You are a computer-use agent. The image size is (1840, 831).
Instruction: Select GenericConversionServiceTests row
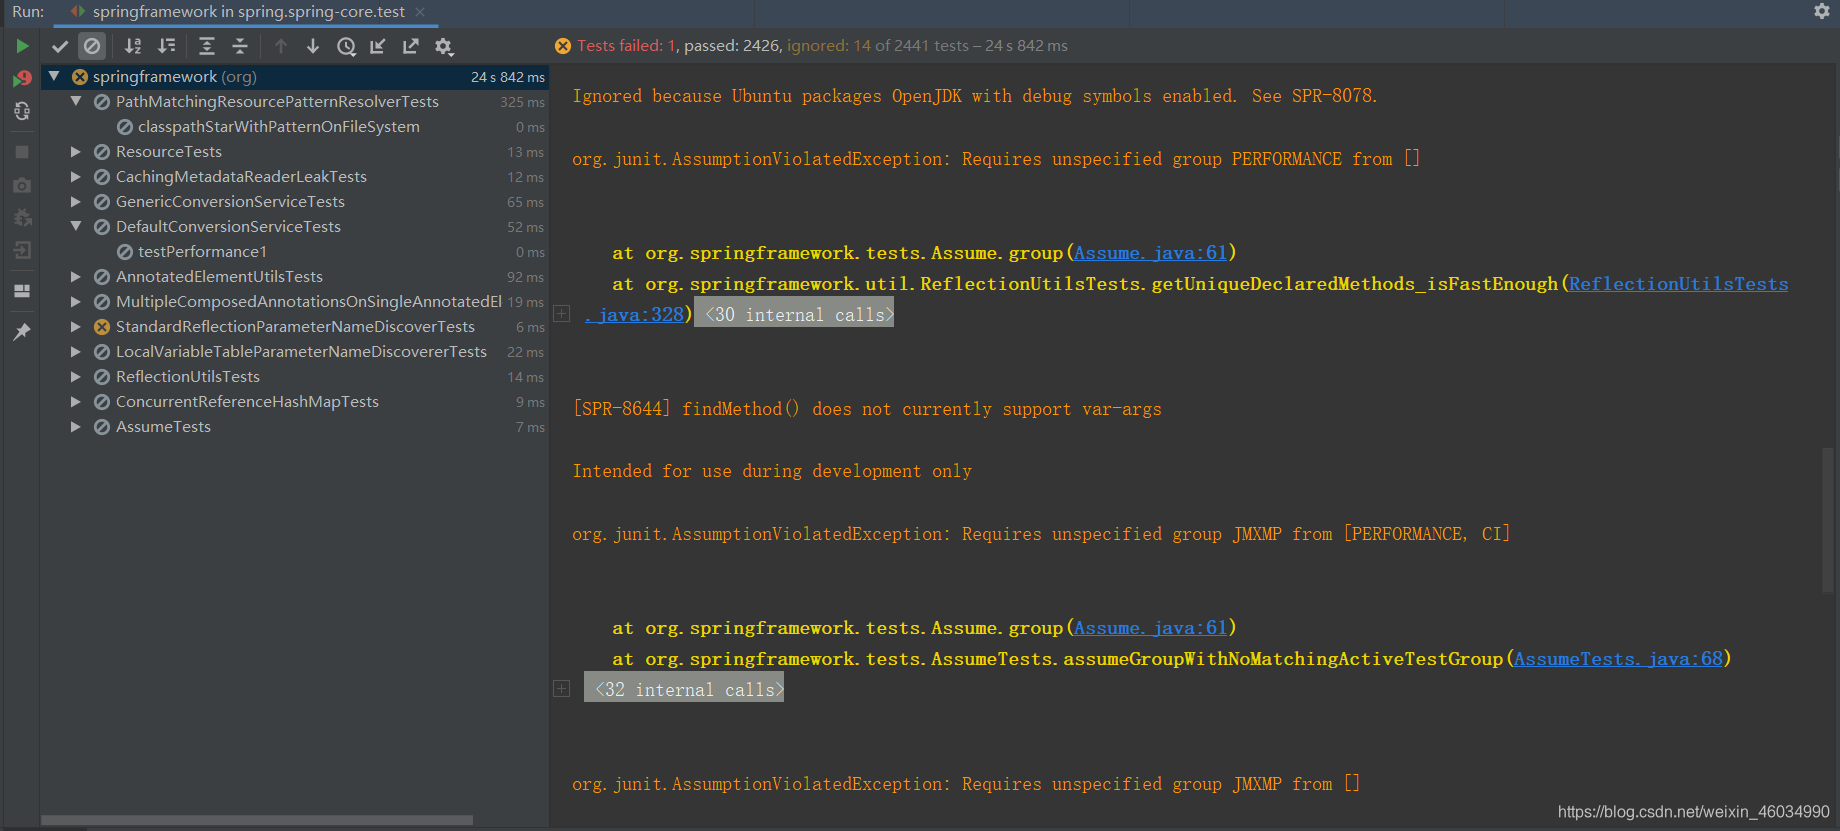295,202
